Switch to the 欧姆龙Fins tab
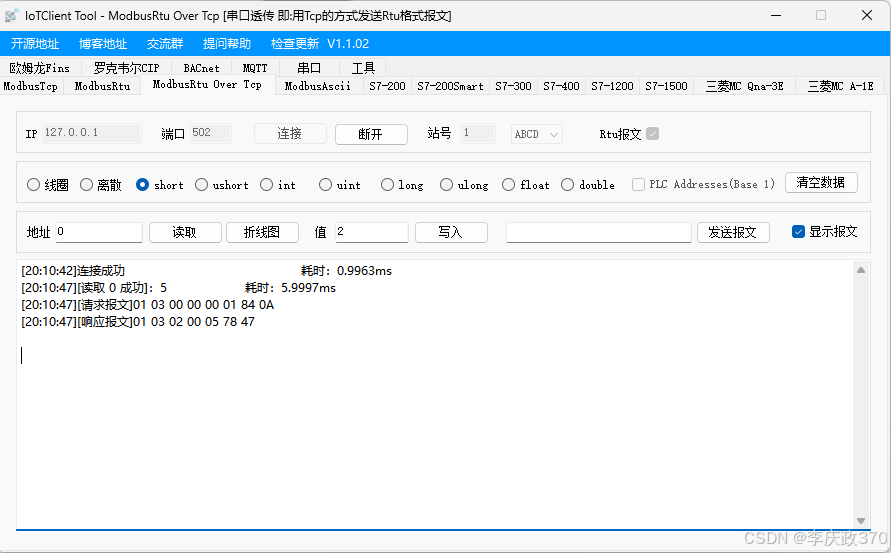891x553 pixels. pyautogui.click(x=40, y=68)
